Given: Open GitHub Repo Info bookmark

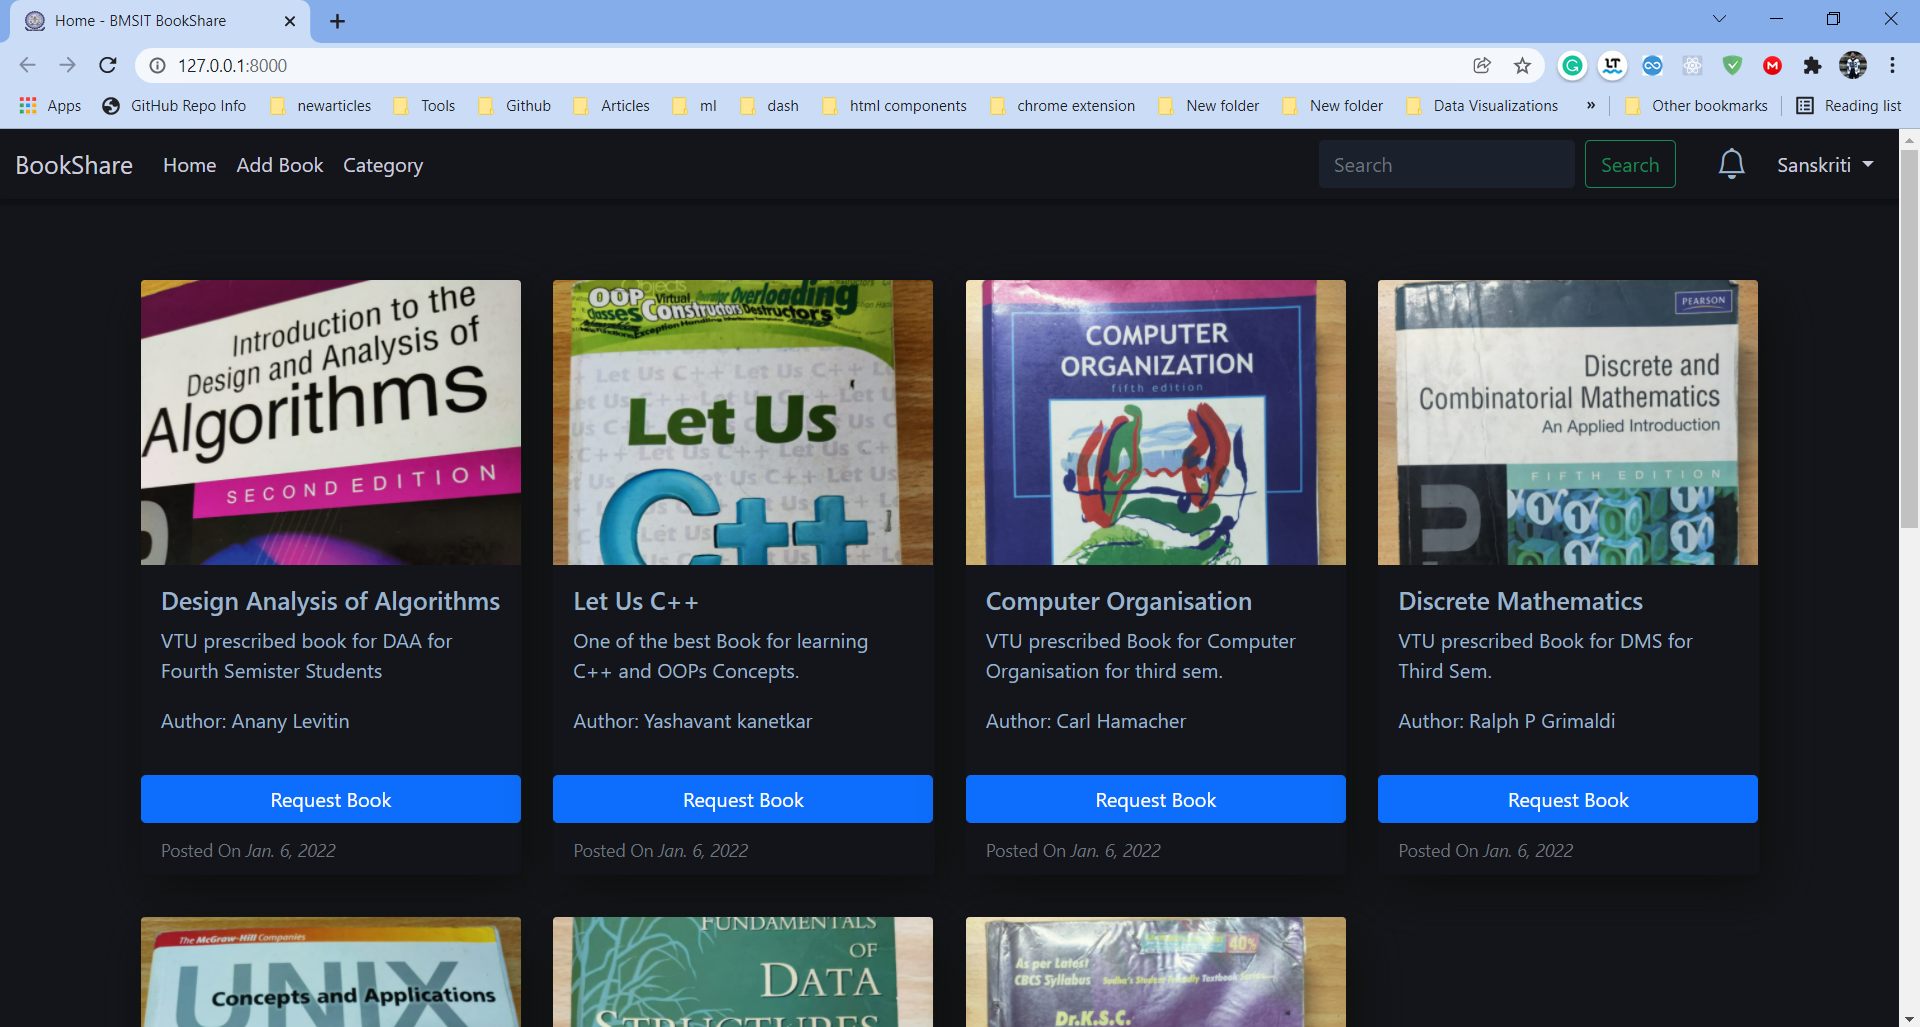Looking at the screenshot, I should (x=174, y=106).
